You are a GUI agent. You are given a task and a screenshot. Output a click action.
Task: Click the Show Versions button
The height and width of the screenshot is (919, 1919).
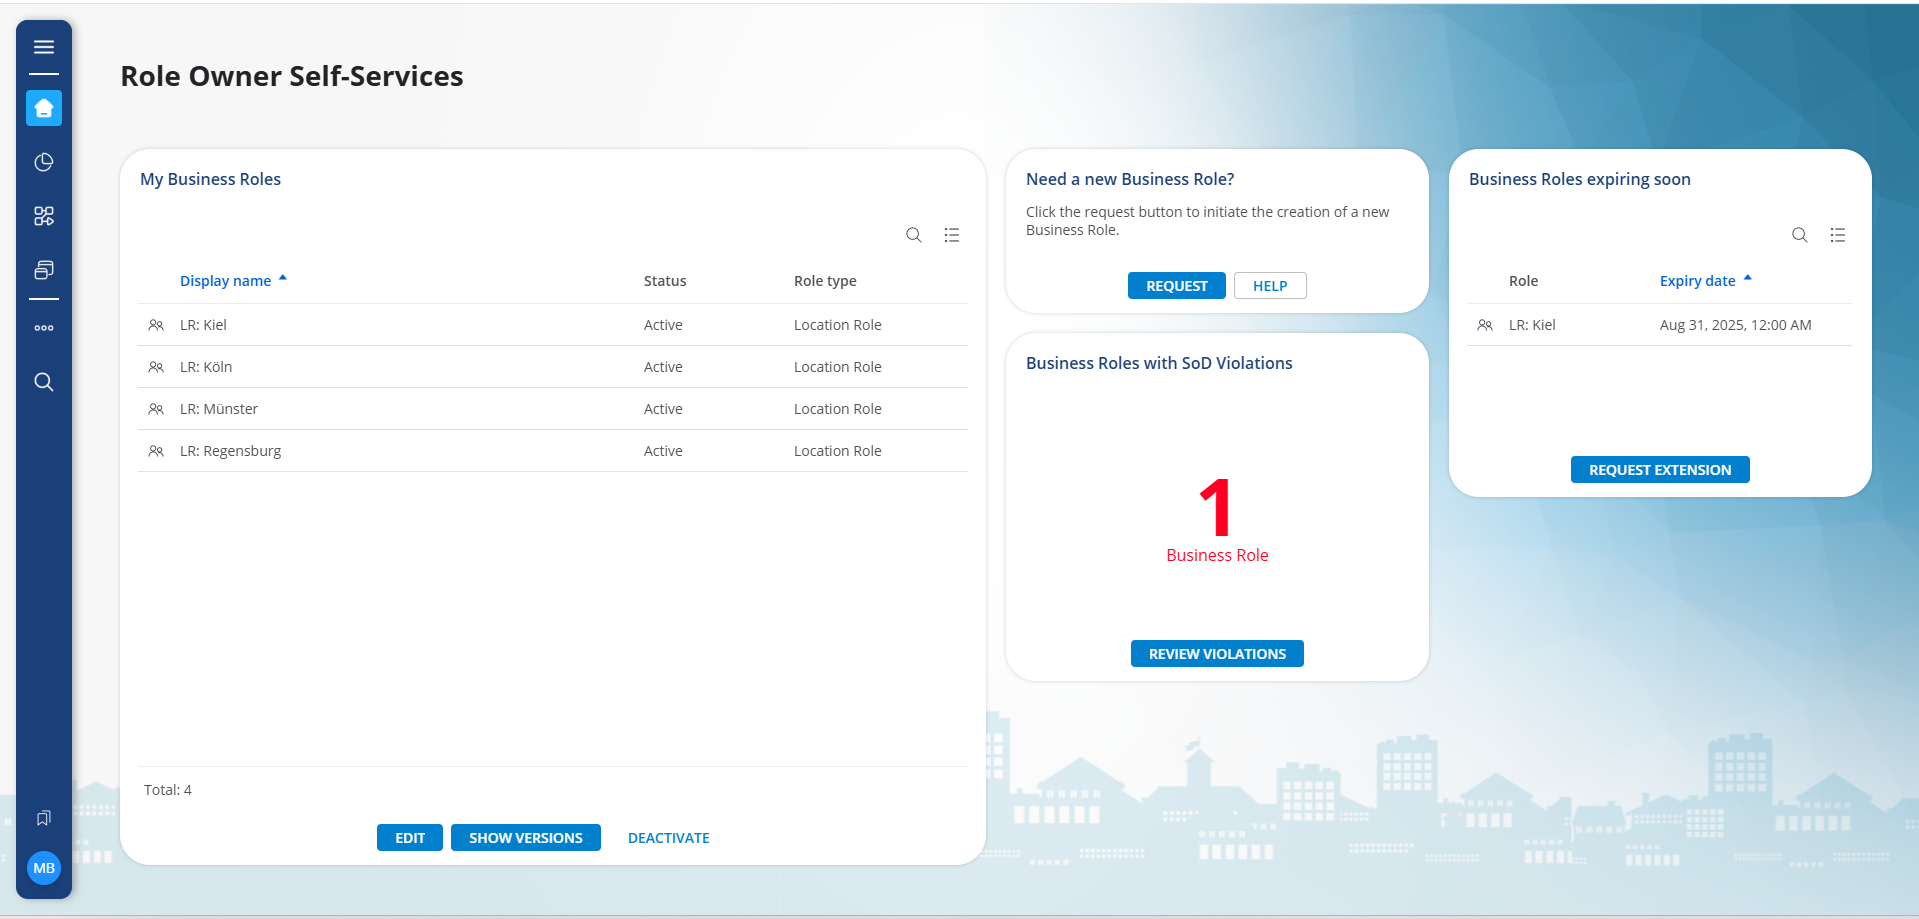pyautogui.click(x=525, y=838)
